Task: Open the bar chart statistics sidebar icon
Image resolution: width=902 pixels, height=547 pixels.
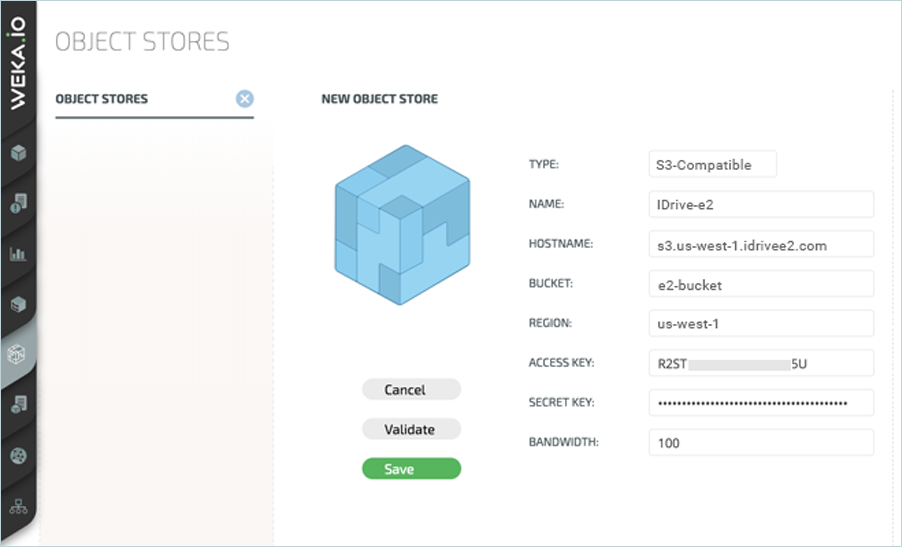Action: (x=18, y=254)
